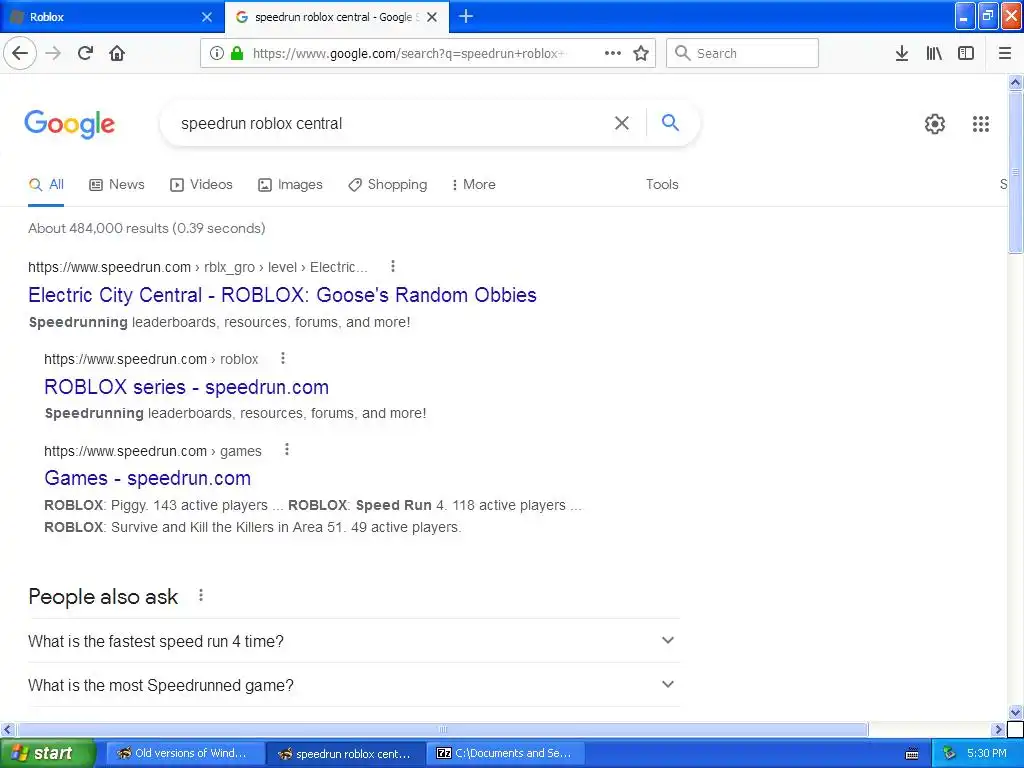Click the Firefox Search box
This screenshot has width=1024, height=768.
[x=742, y=53]
